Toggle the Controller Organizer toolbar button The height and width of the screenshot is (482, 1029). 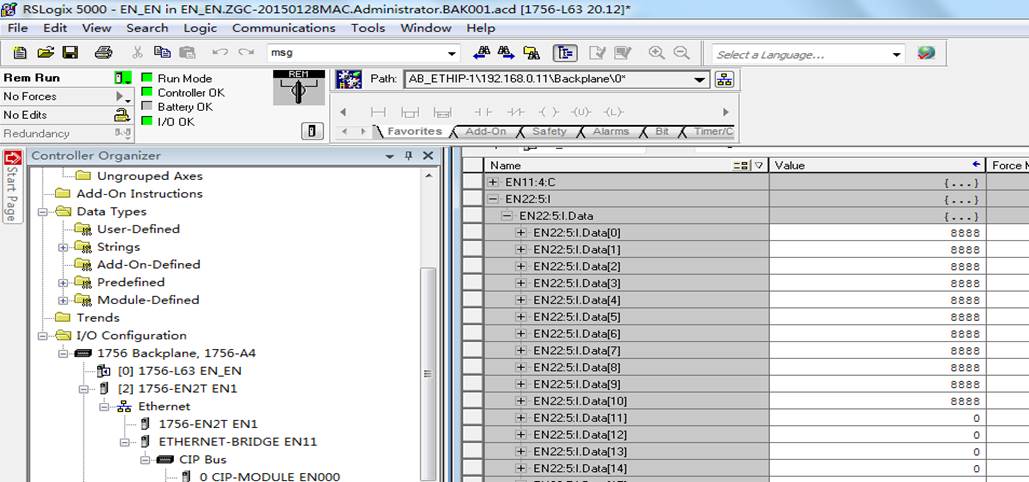(565, 53)
